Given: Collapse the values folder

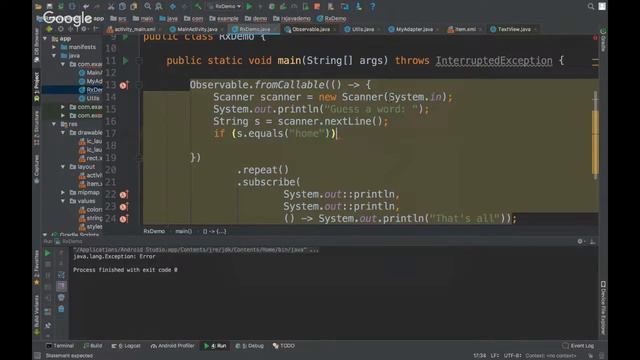Looking at the screenshot, I should coord(63,201).
